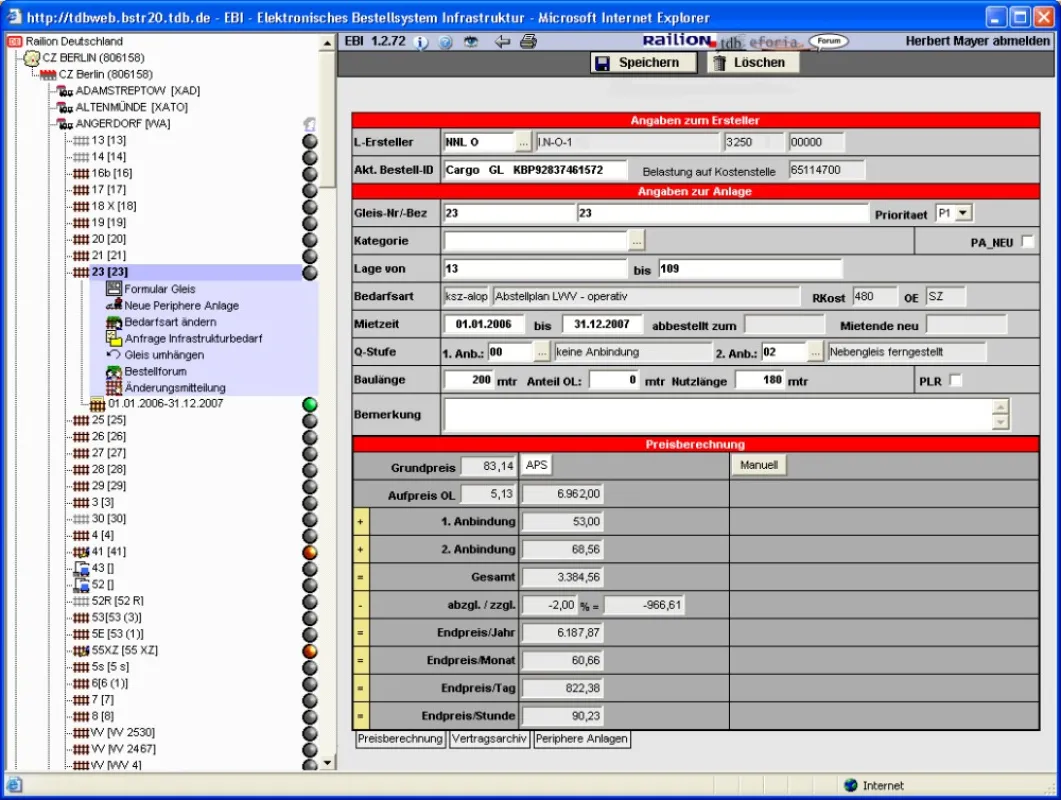The image size is (1061, 800).
Task: Click the Baulänge 200 value field
Action: [x=468, y=380]
